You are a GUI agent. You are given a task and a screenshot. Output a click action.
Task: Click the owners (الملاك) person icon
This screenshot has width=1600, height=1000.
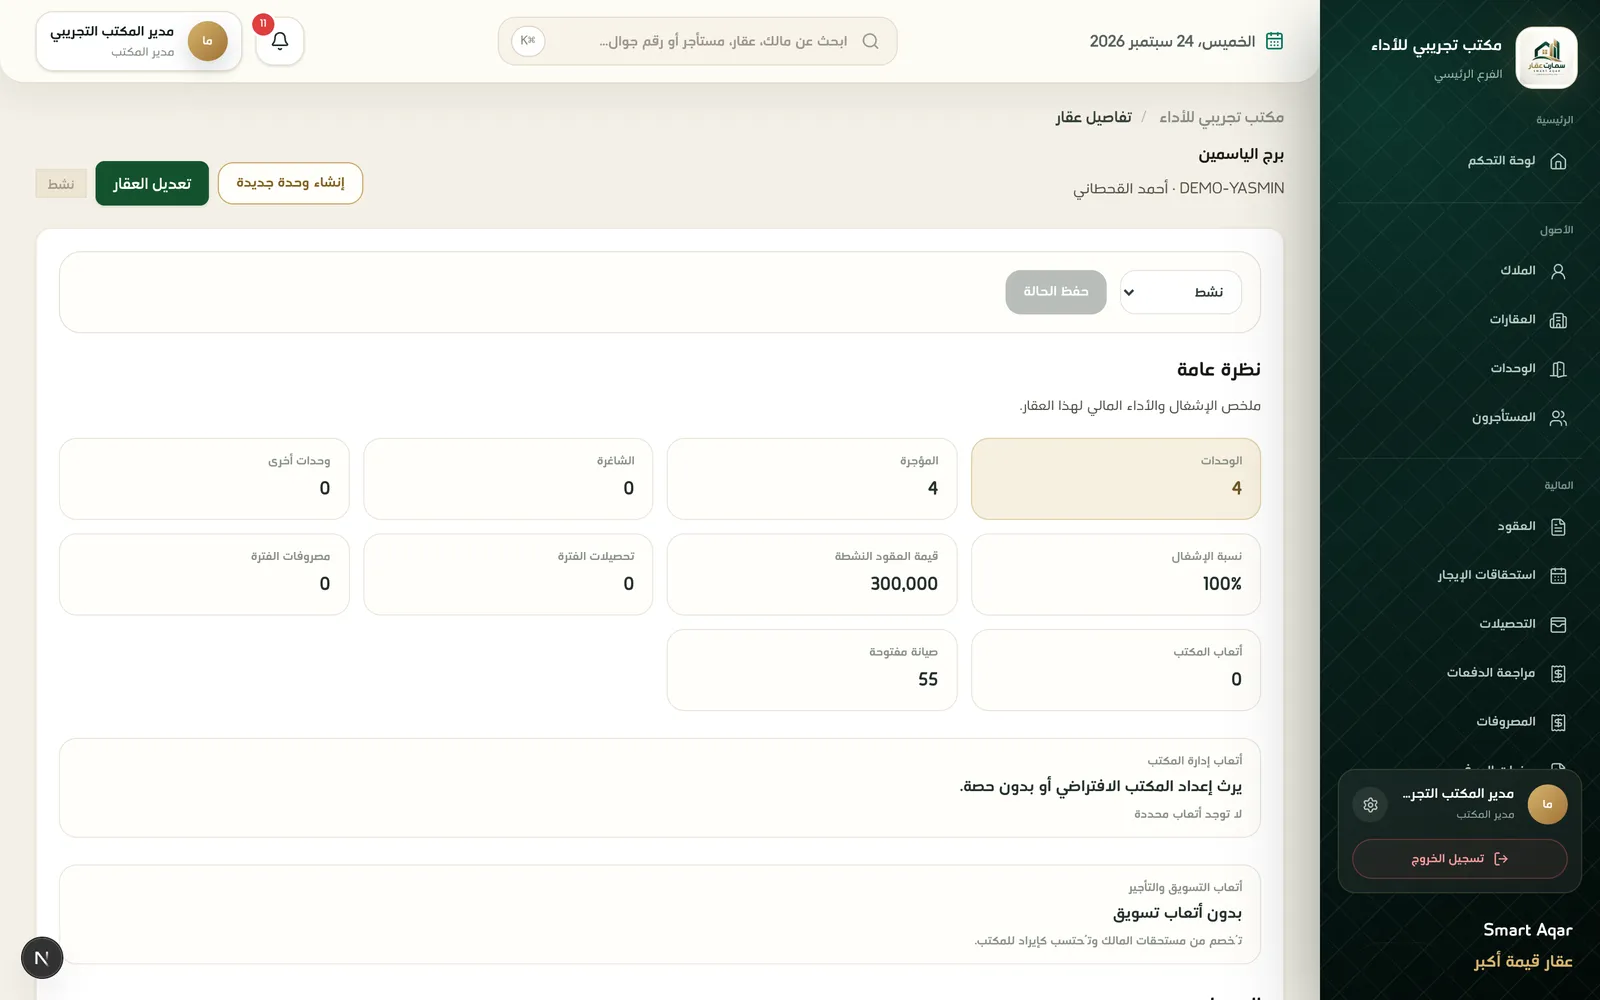coord(1558,271)
